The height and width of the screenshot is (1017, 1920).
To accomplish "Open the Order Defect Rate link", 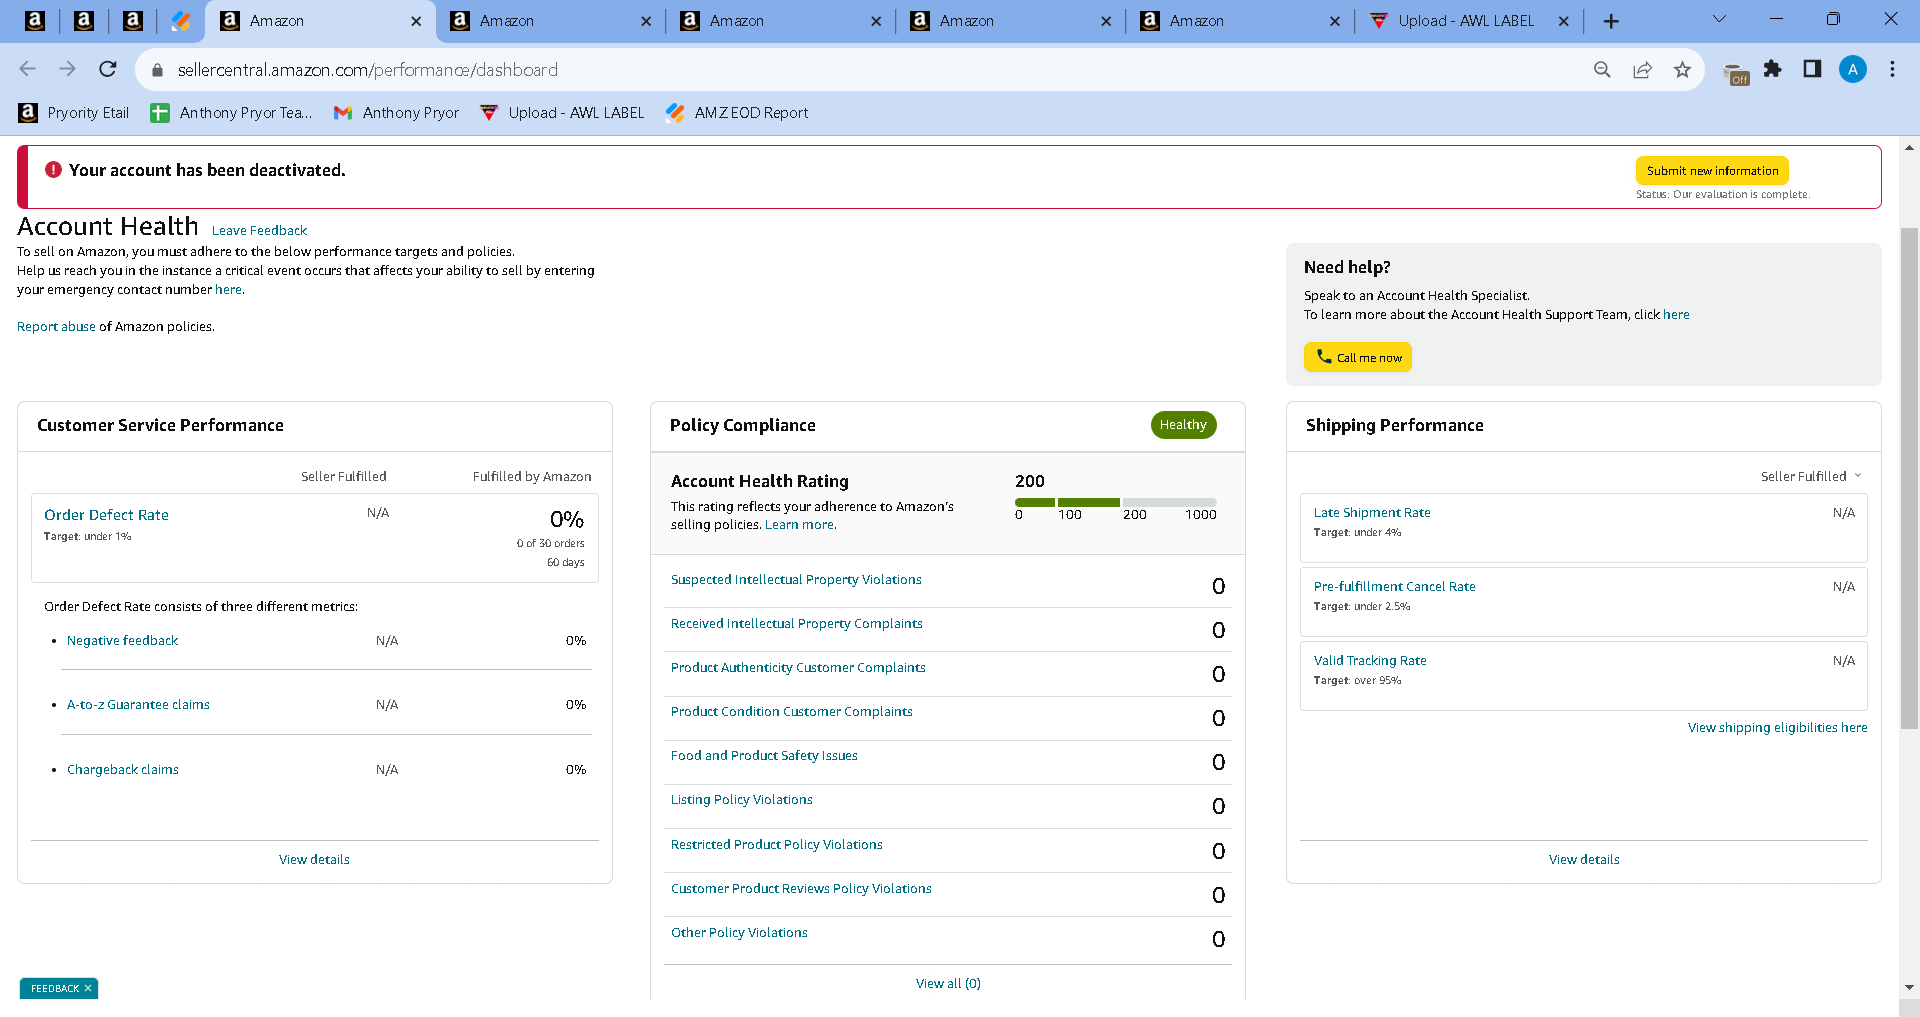I will coord(106,515).
